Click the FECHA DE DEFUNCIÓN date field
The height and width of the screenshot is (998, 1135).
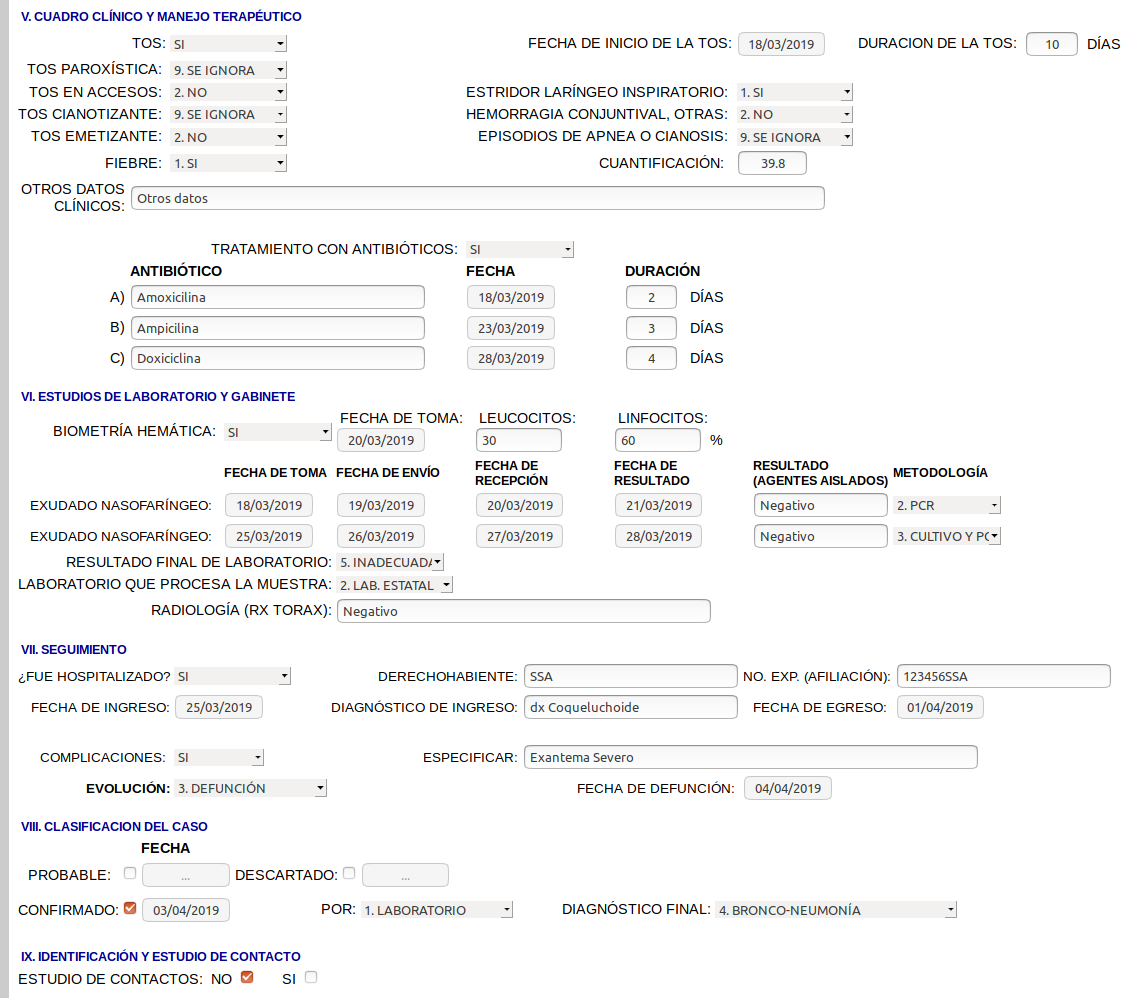click(787, 789)
